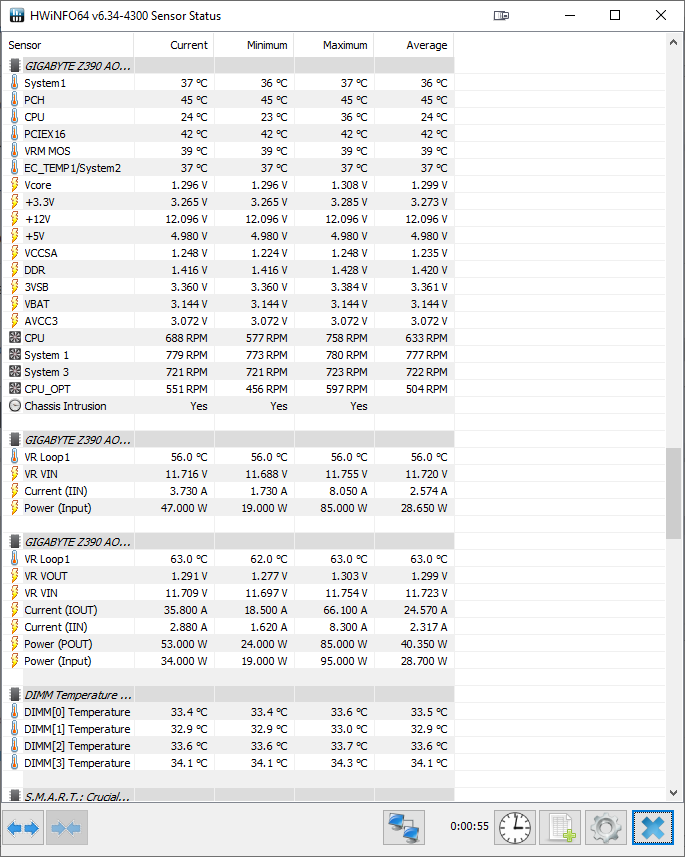
Task: Click fan icon beside System 3
Action: pyautogui.click(x=15, y=372)
